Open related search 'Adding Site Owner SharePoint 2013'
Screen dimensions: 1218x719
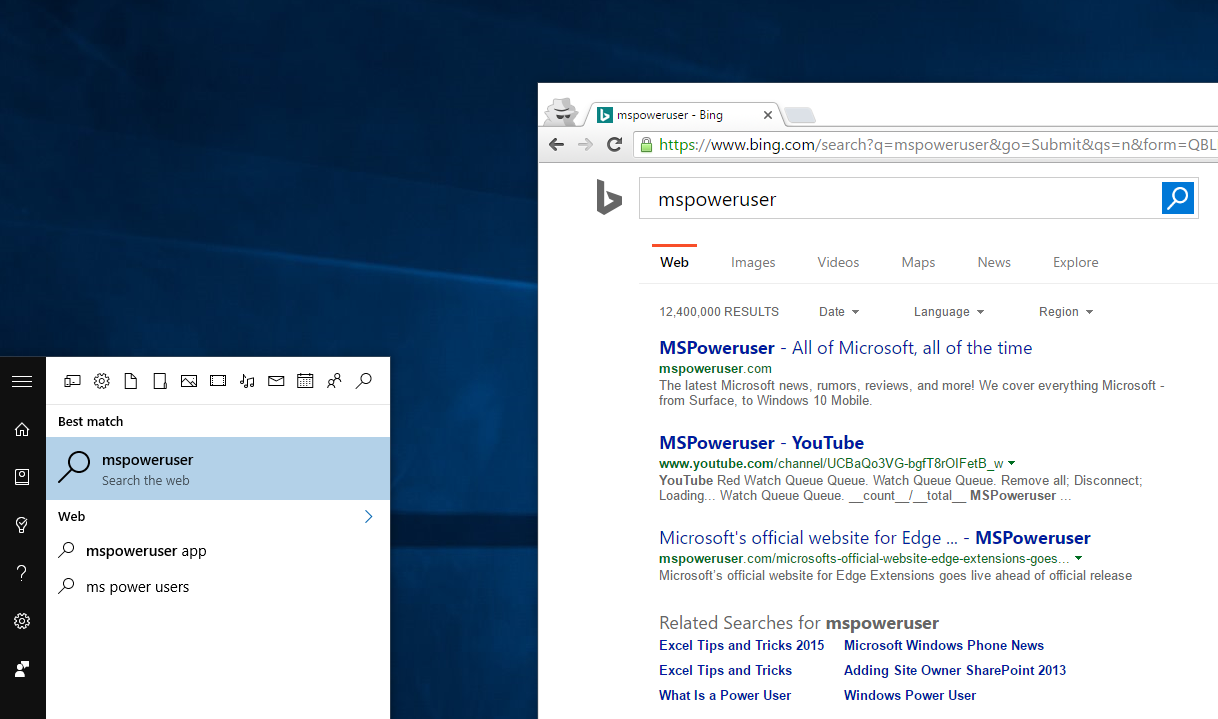point(955,670)
